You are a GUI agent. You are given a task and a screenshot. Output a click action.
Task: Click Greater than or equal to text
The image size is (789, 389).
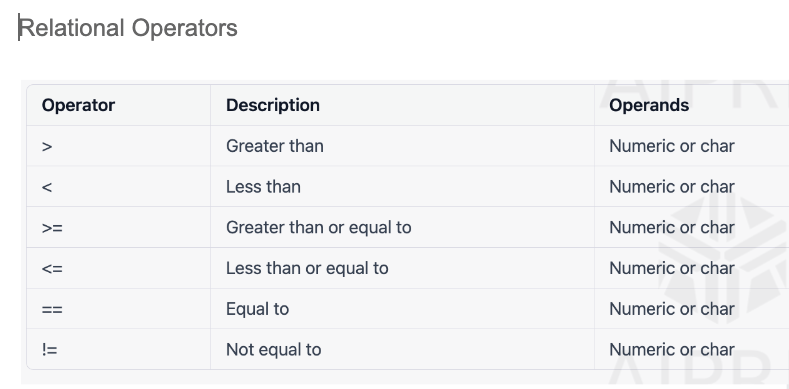point(319,227)
